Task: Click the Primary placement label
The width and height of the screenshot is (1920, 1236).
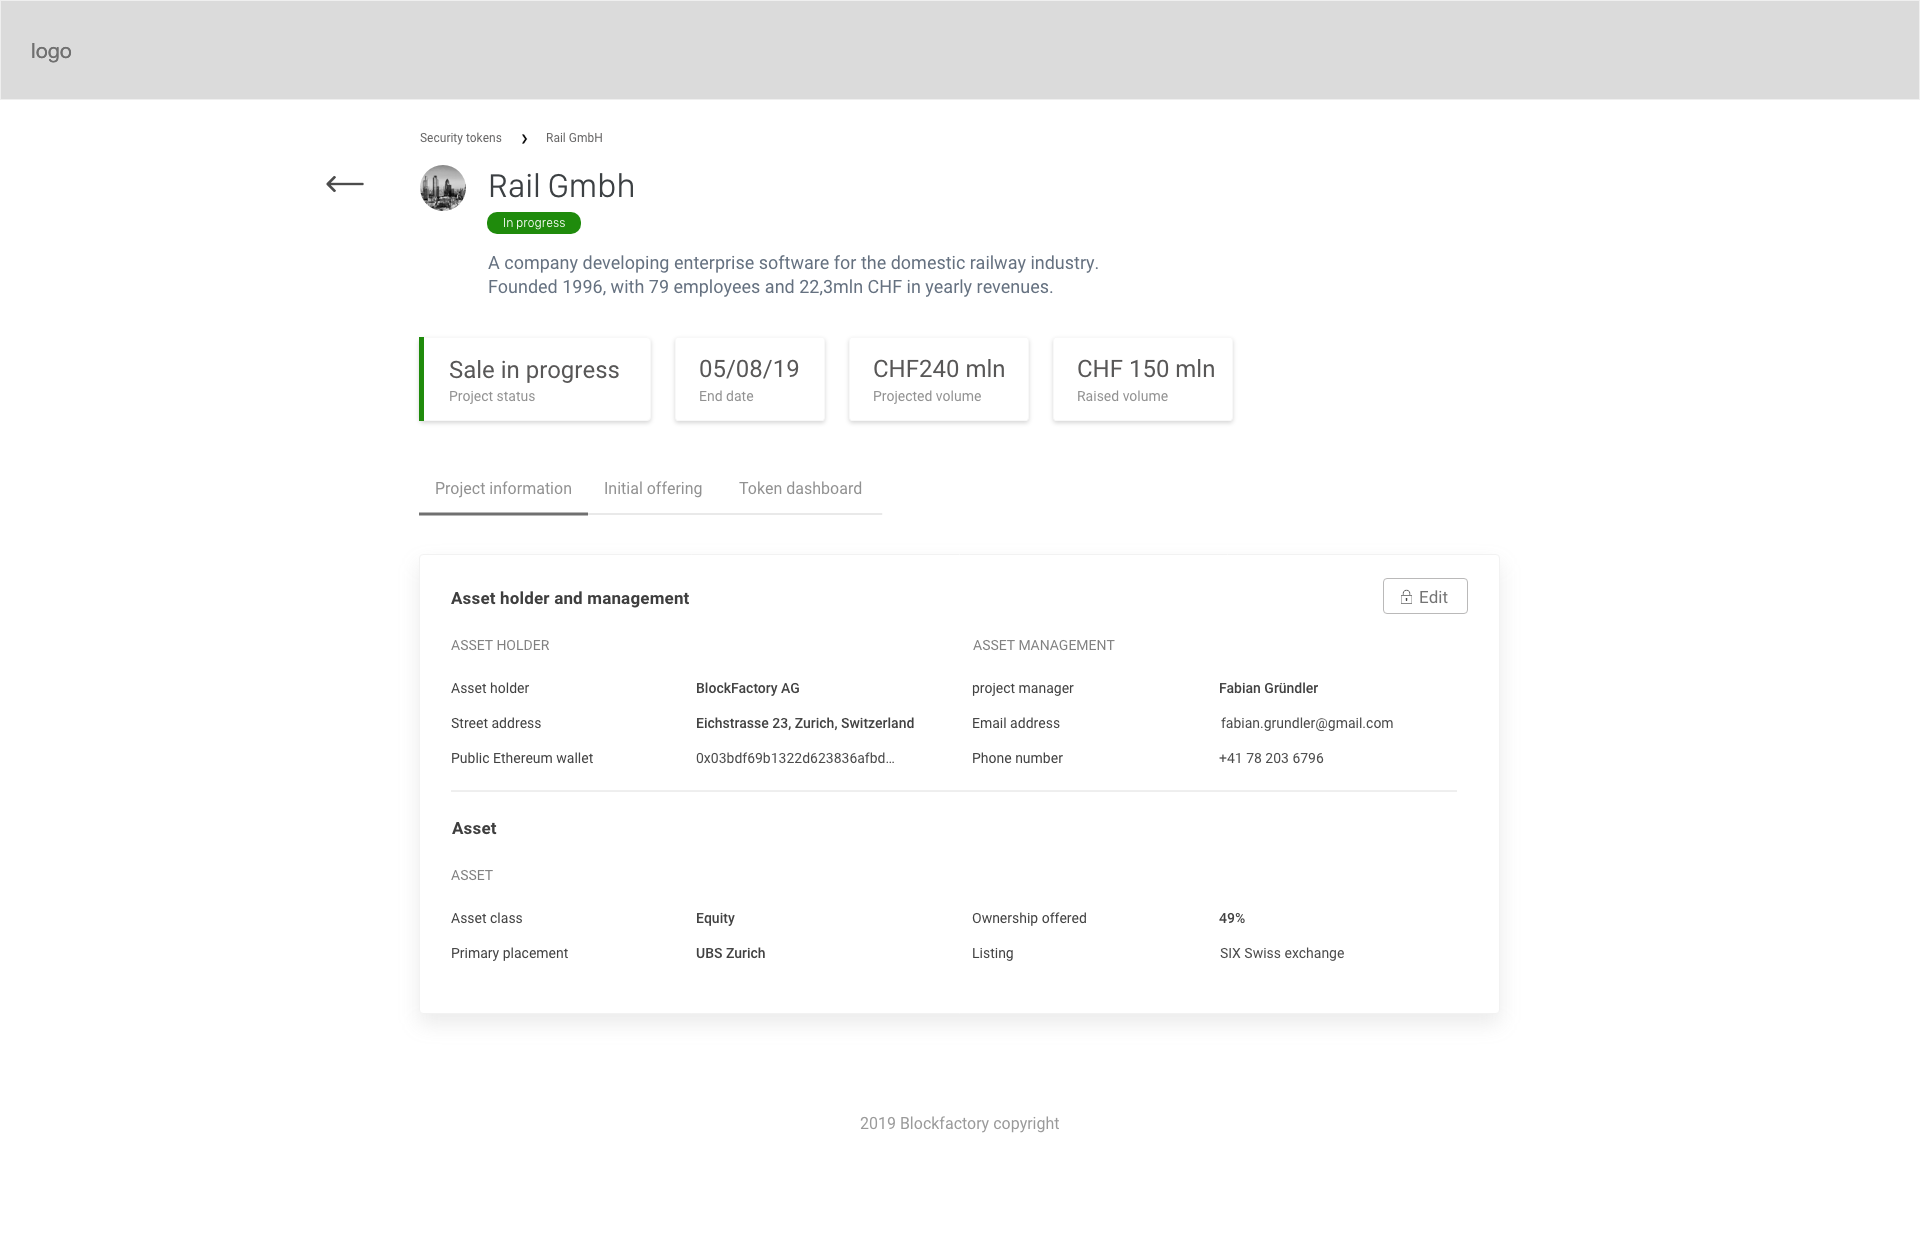Action: pos(509,953)
